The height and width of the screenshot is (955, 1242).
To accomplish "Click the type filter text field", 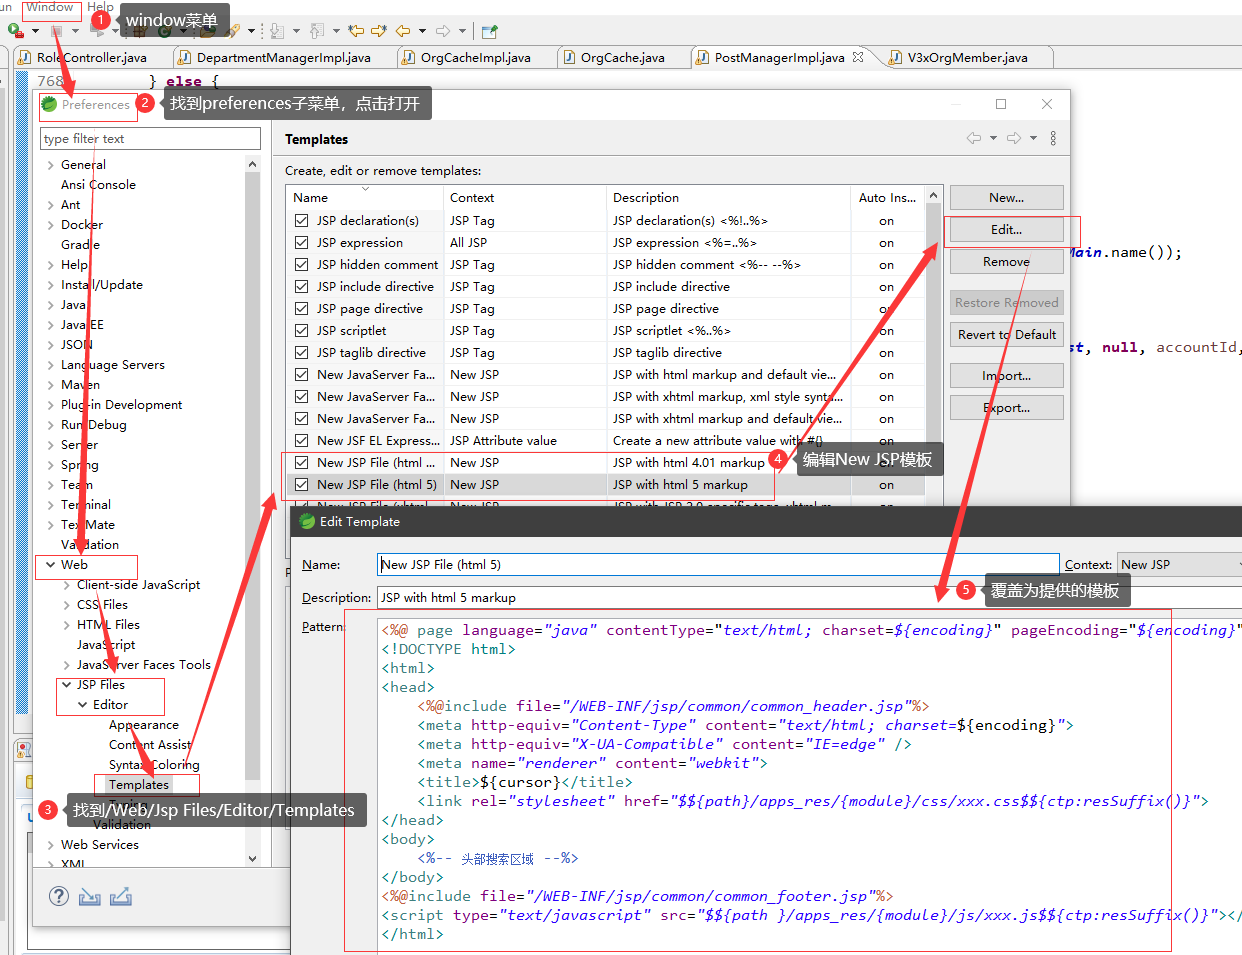I will (150, 139).
